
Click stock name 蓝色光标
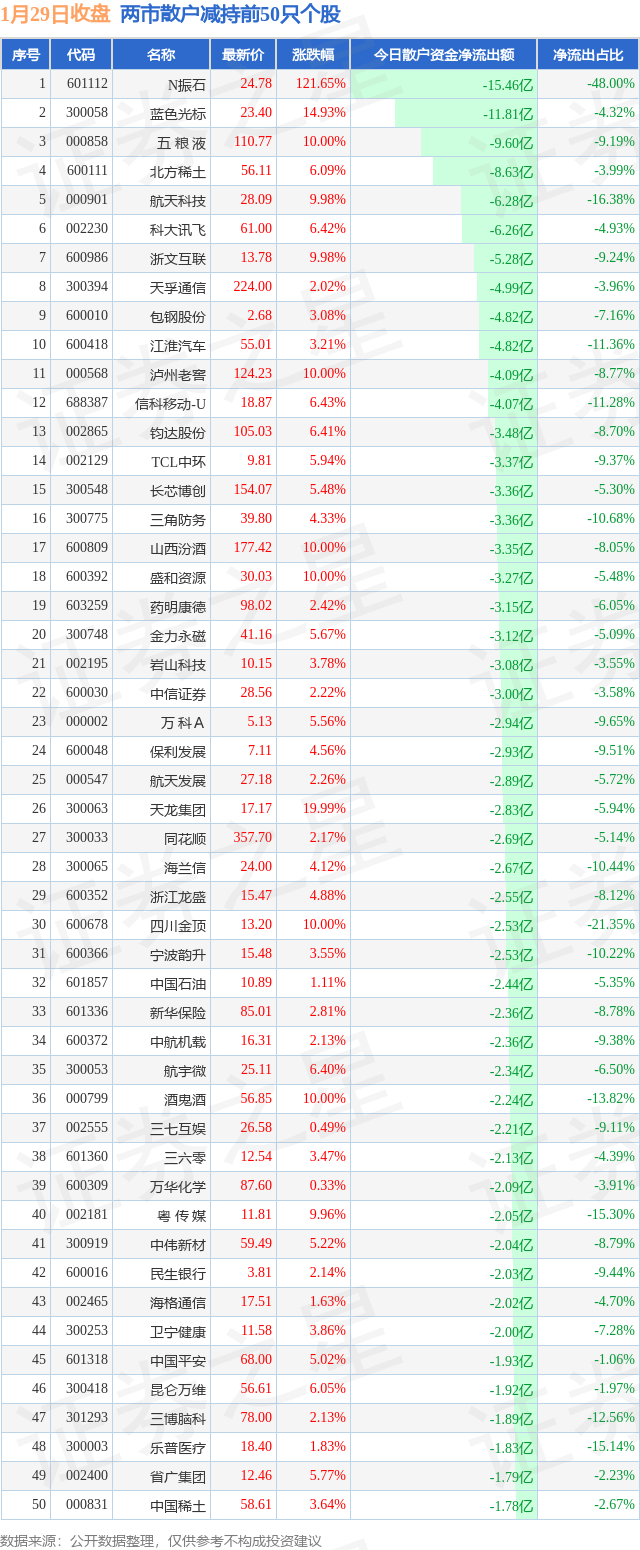pyautogui.click(x=178, y=113)
